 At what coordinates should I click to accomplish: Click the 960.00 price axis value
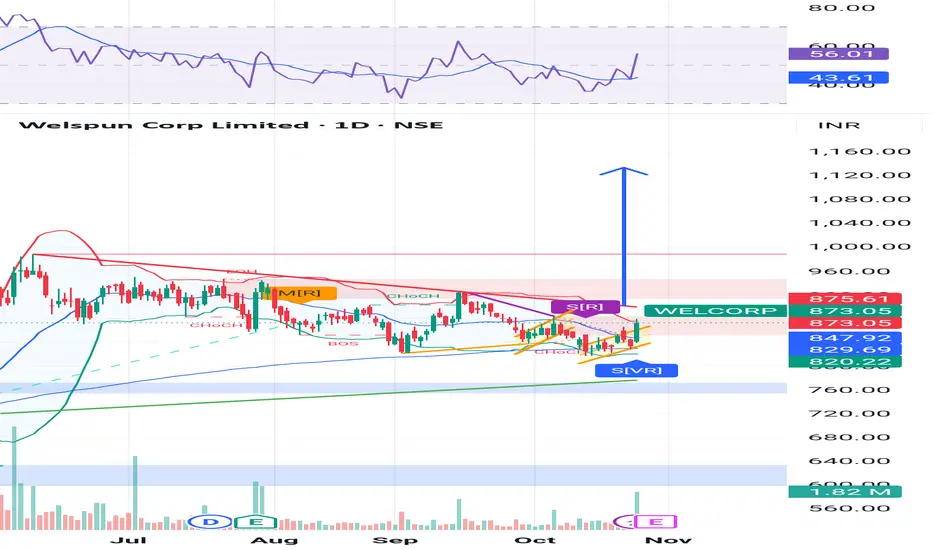point(849,272)
